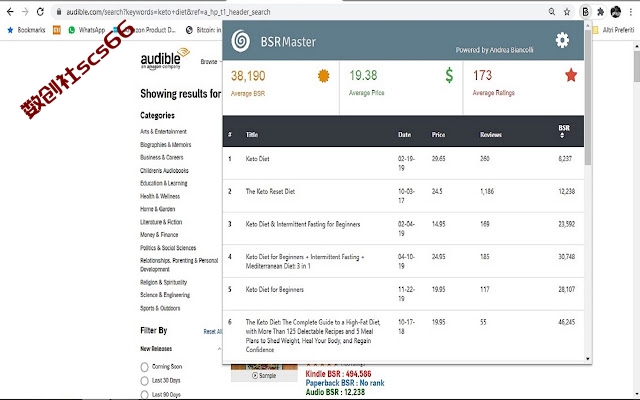
Task: Open the Chrome three-dot menu
Action: tap(631, 12)
